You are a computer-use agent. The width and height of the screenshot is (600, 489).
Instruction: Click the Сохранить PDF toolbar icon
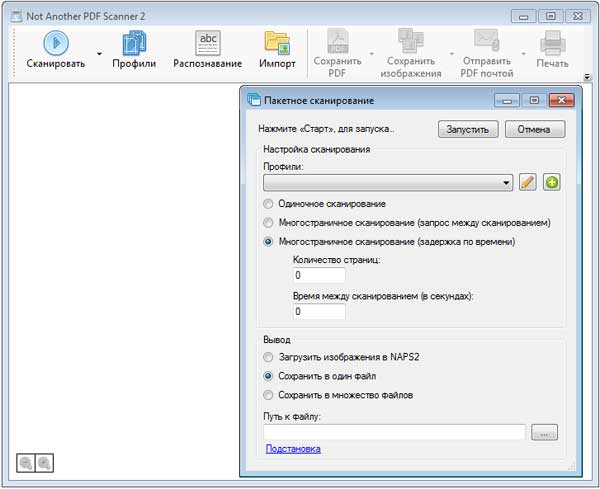click(x=338, y=41)
